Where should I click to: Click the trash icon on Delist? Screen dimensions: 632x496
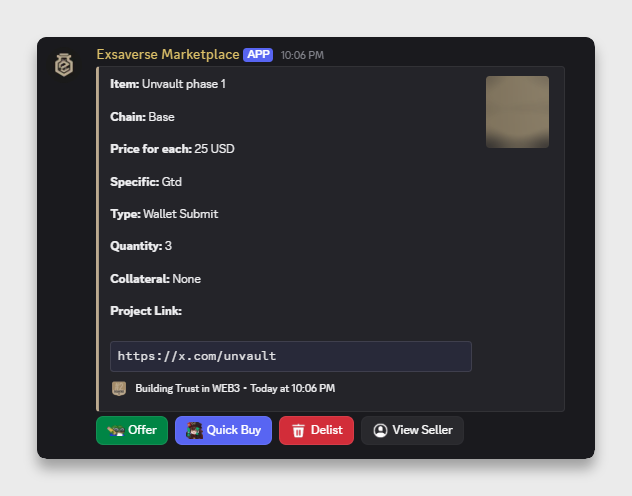coord(298,431)
